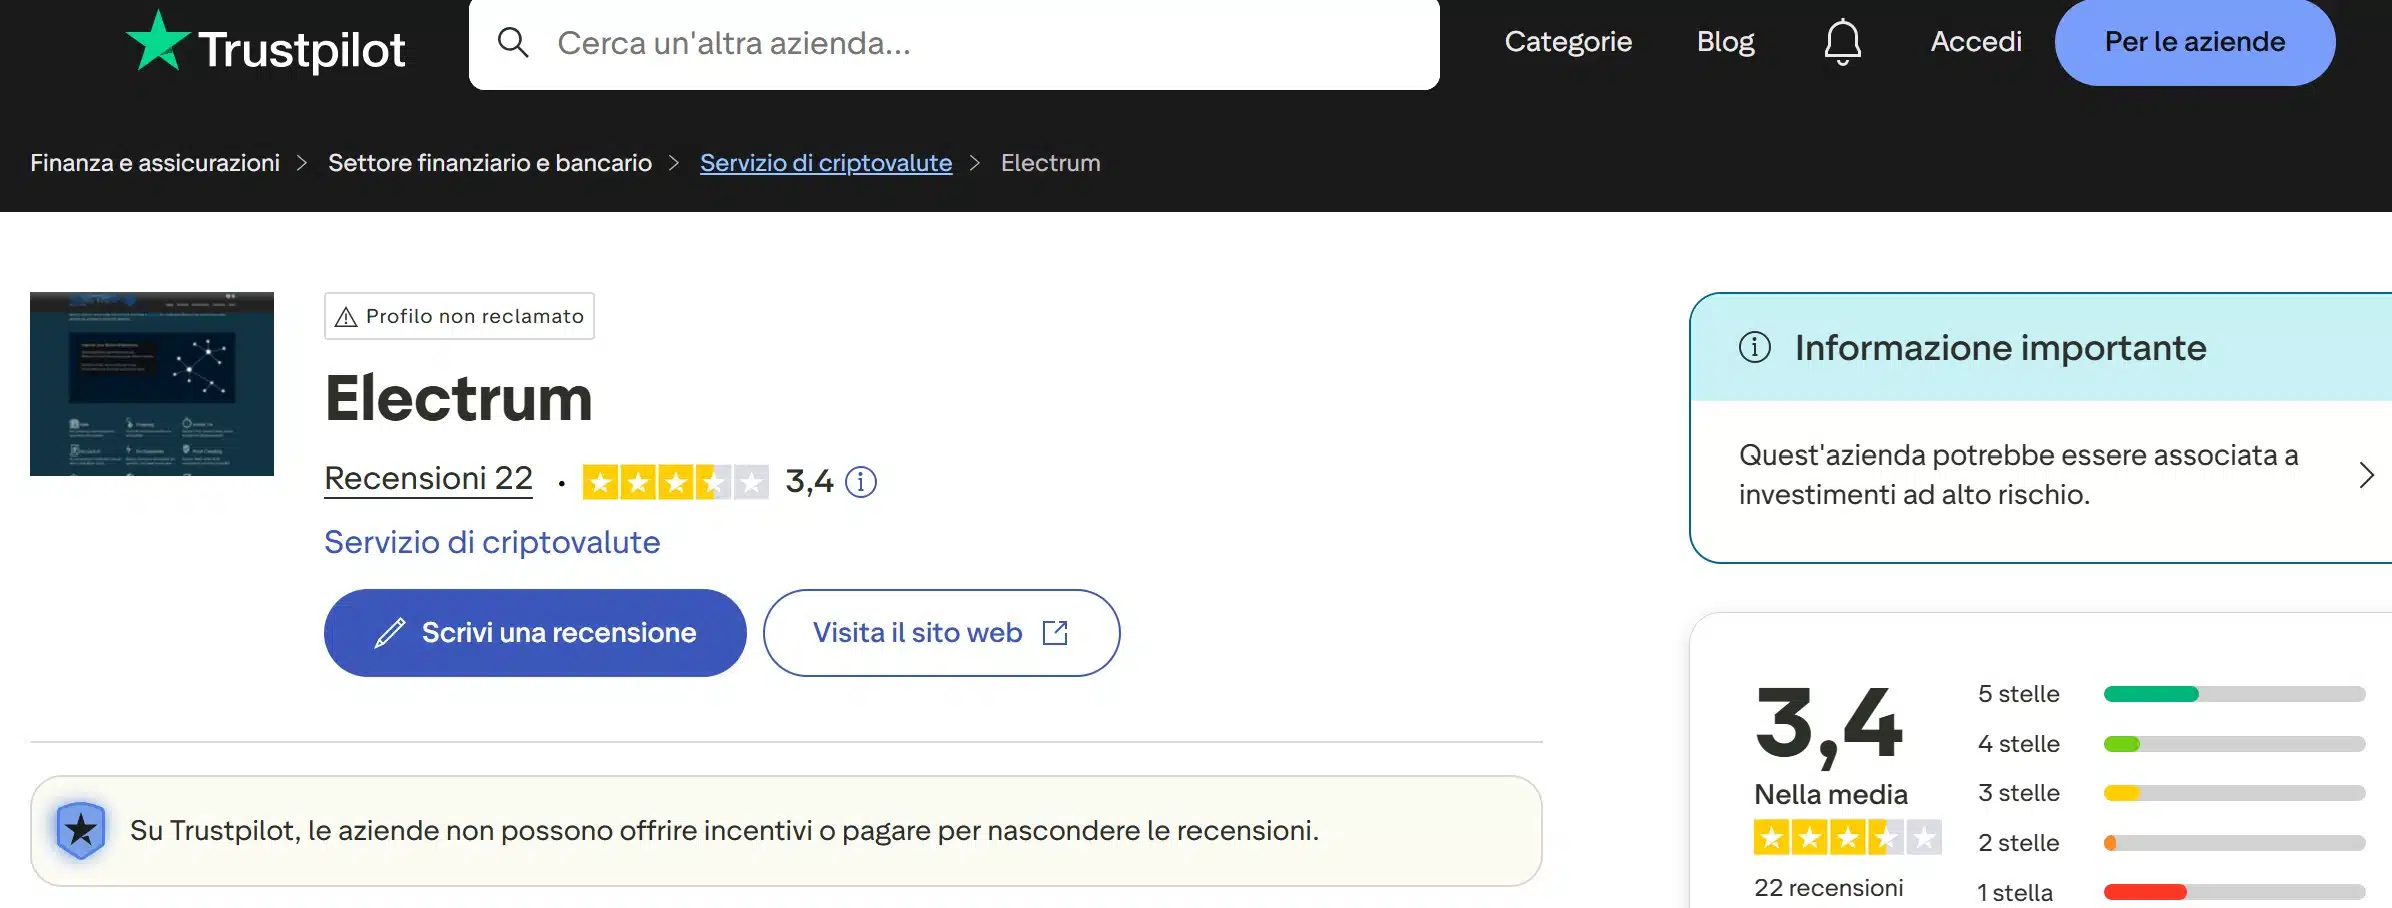Image resolution: width=2392 pixels, height=908 pixels.
Task: Expand the Informazione importante warning details
Action: pyautogui.click(x=2367, y=474)
